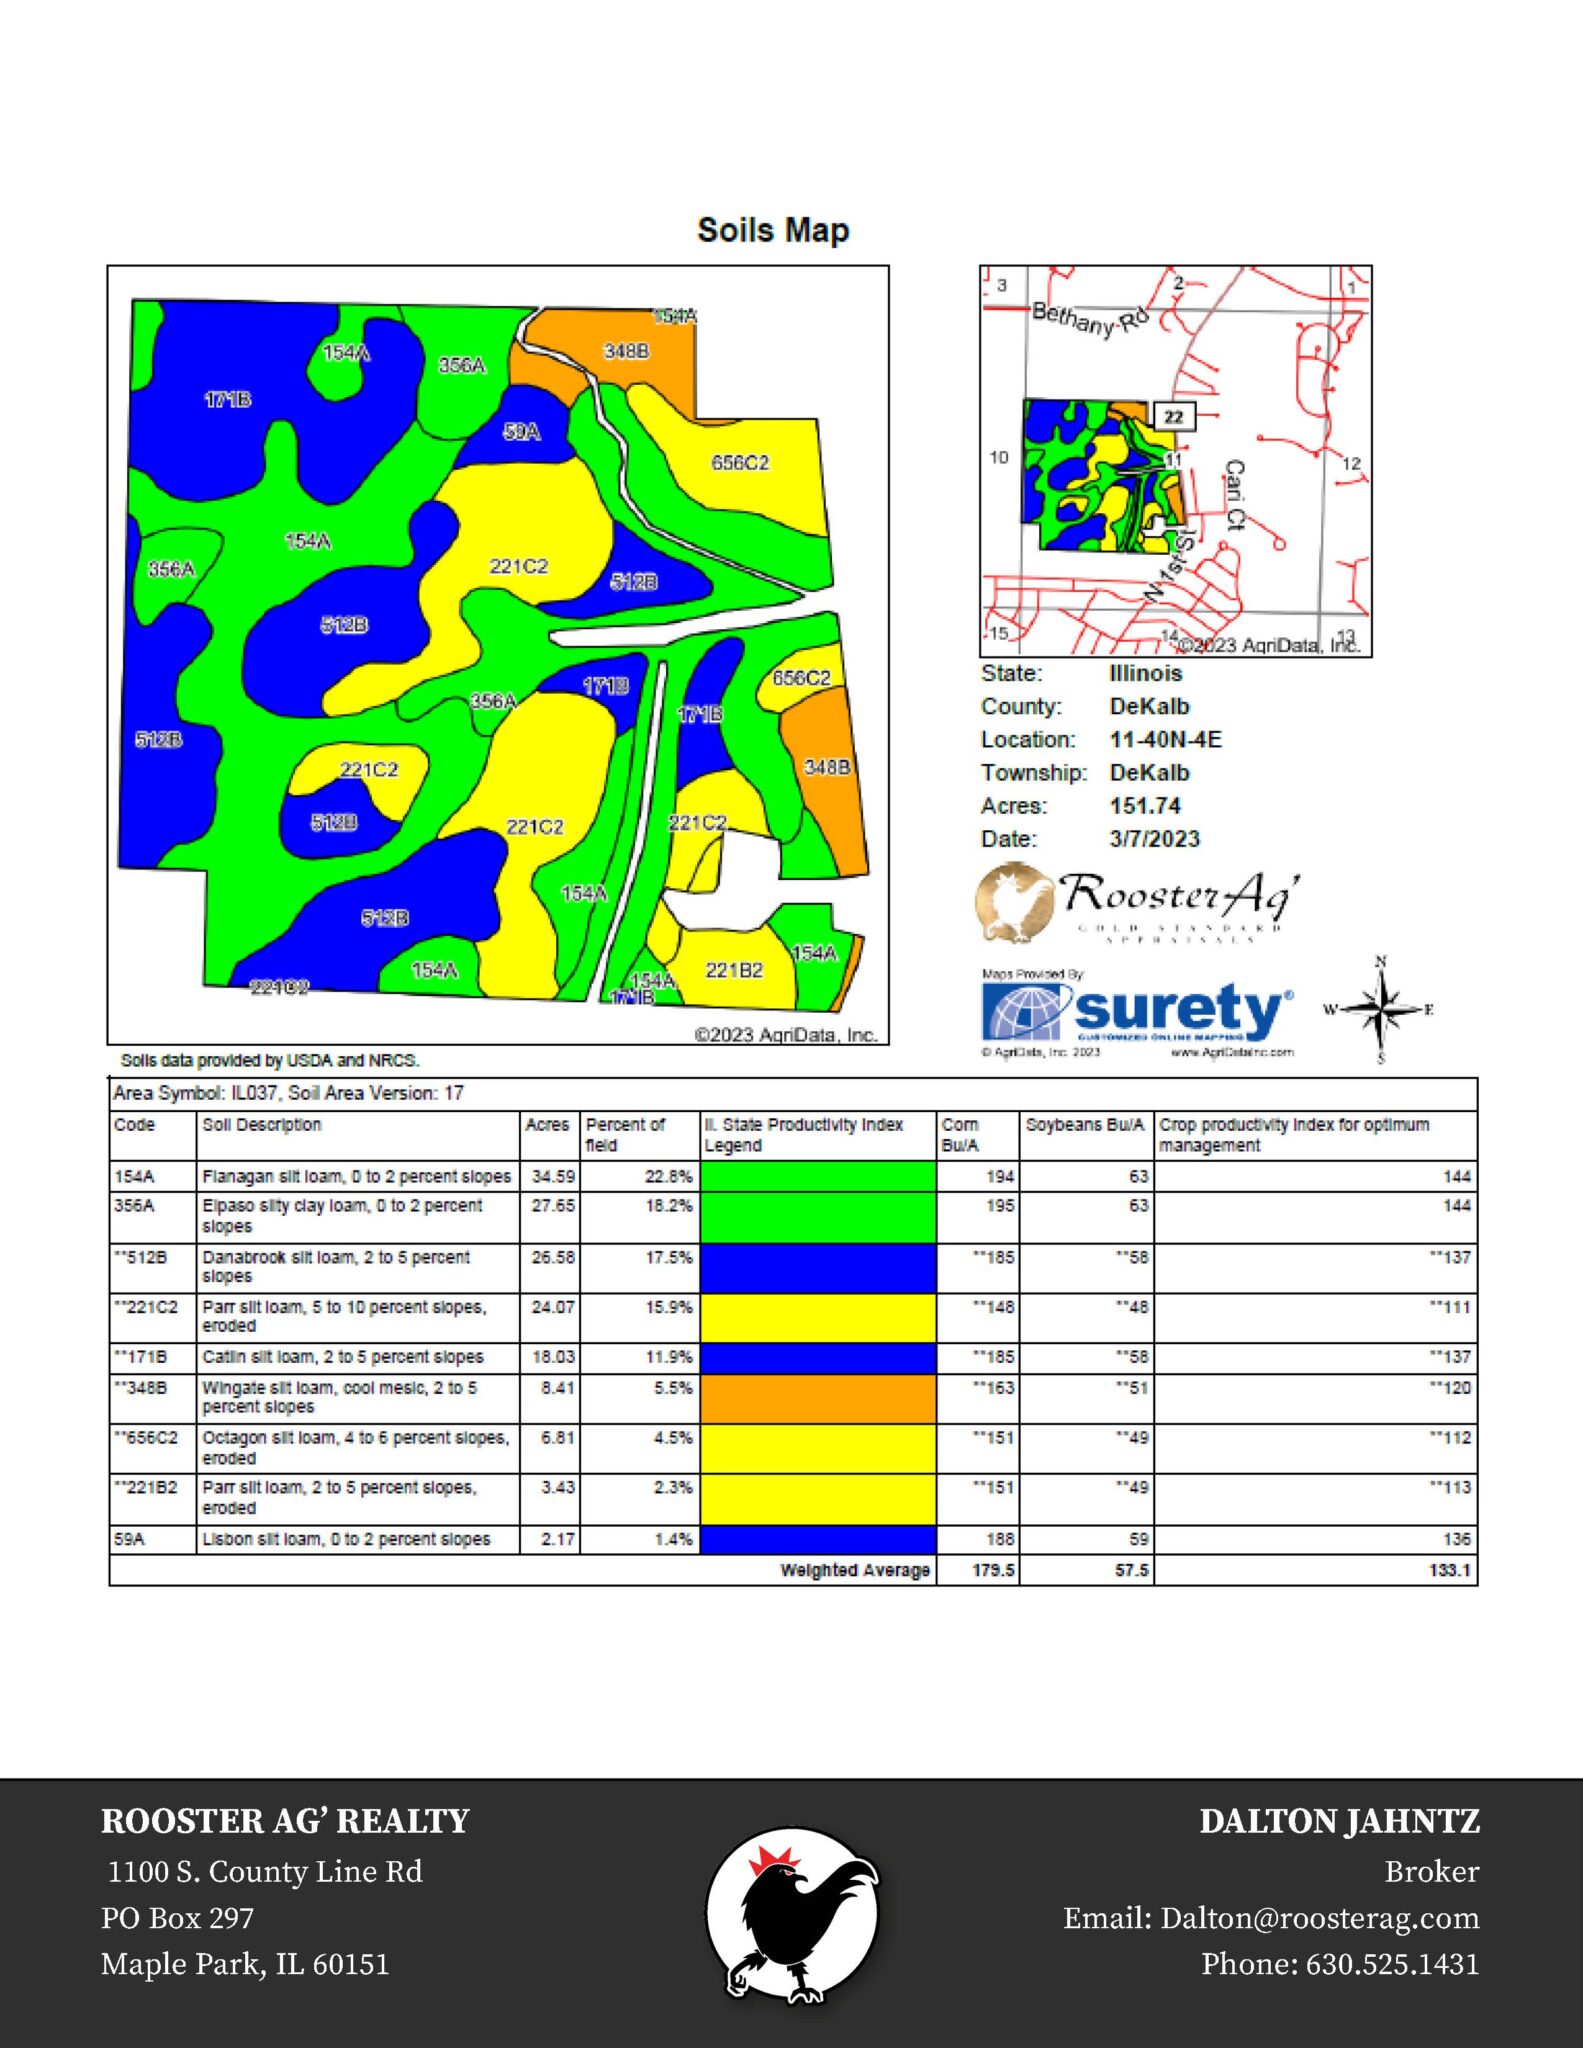Click the 348B label on the map top
Image resolution: width=1583 pixels, height=2048 pixels.
pyautogui.click(x=626, y=351)
